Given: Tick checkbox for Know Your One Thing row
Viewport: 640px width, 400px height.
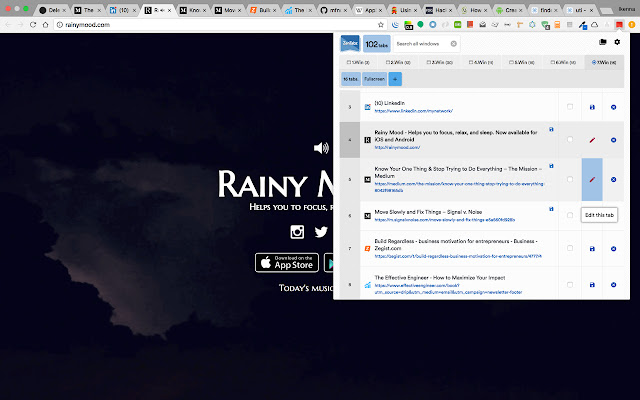Looking at the screenshot, I should pos(570,179).
